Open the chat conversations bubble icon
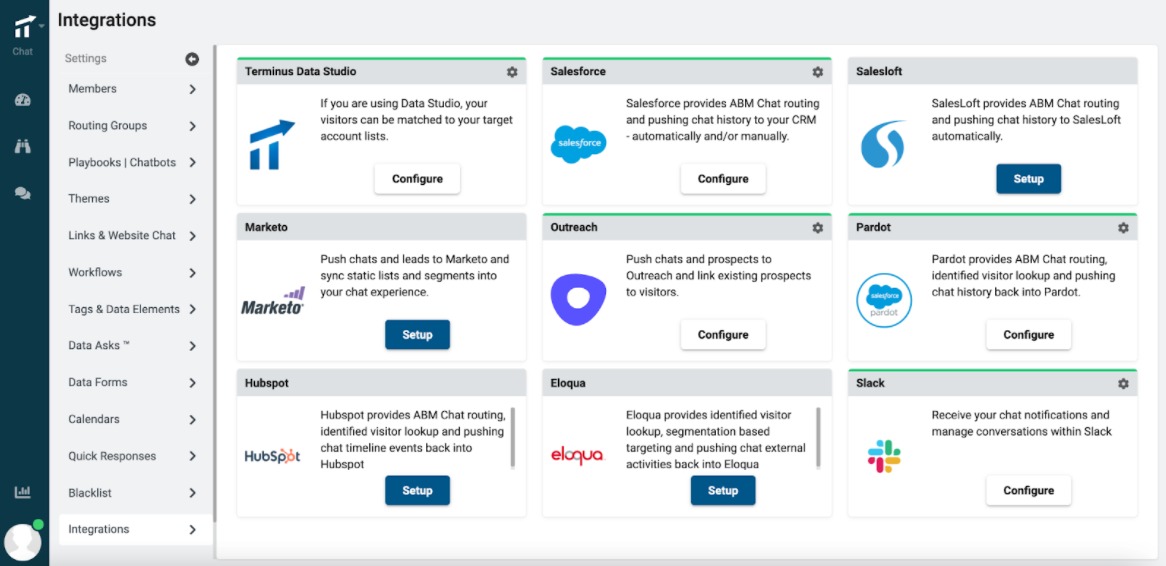 pos(23,193)
